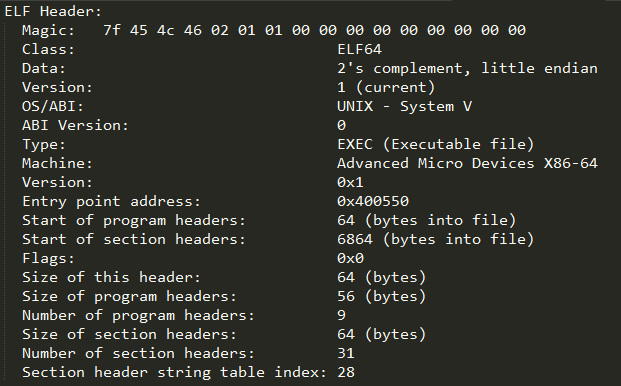This screenshot has width=621, height=386.
Task: Click the '2's complement, little endian' text
Action: [x=467, y=68]
